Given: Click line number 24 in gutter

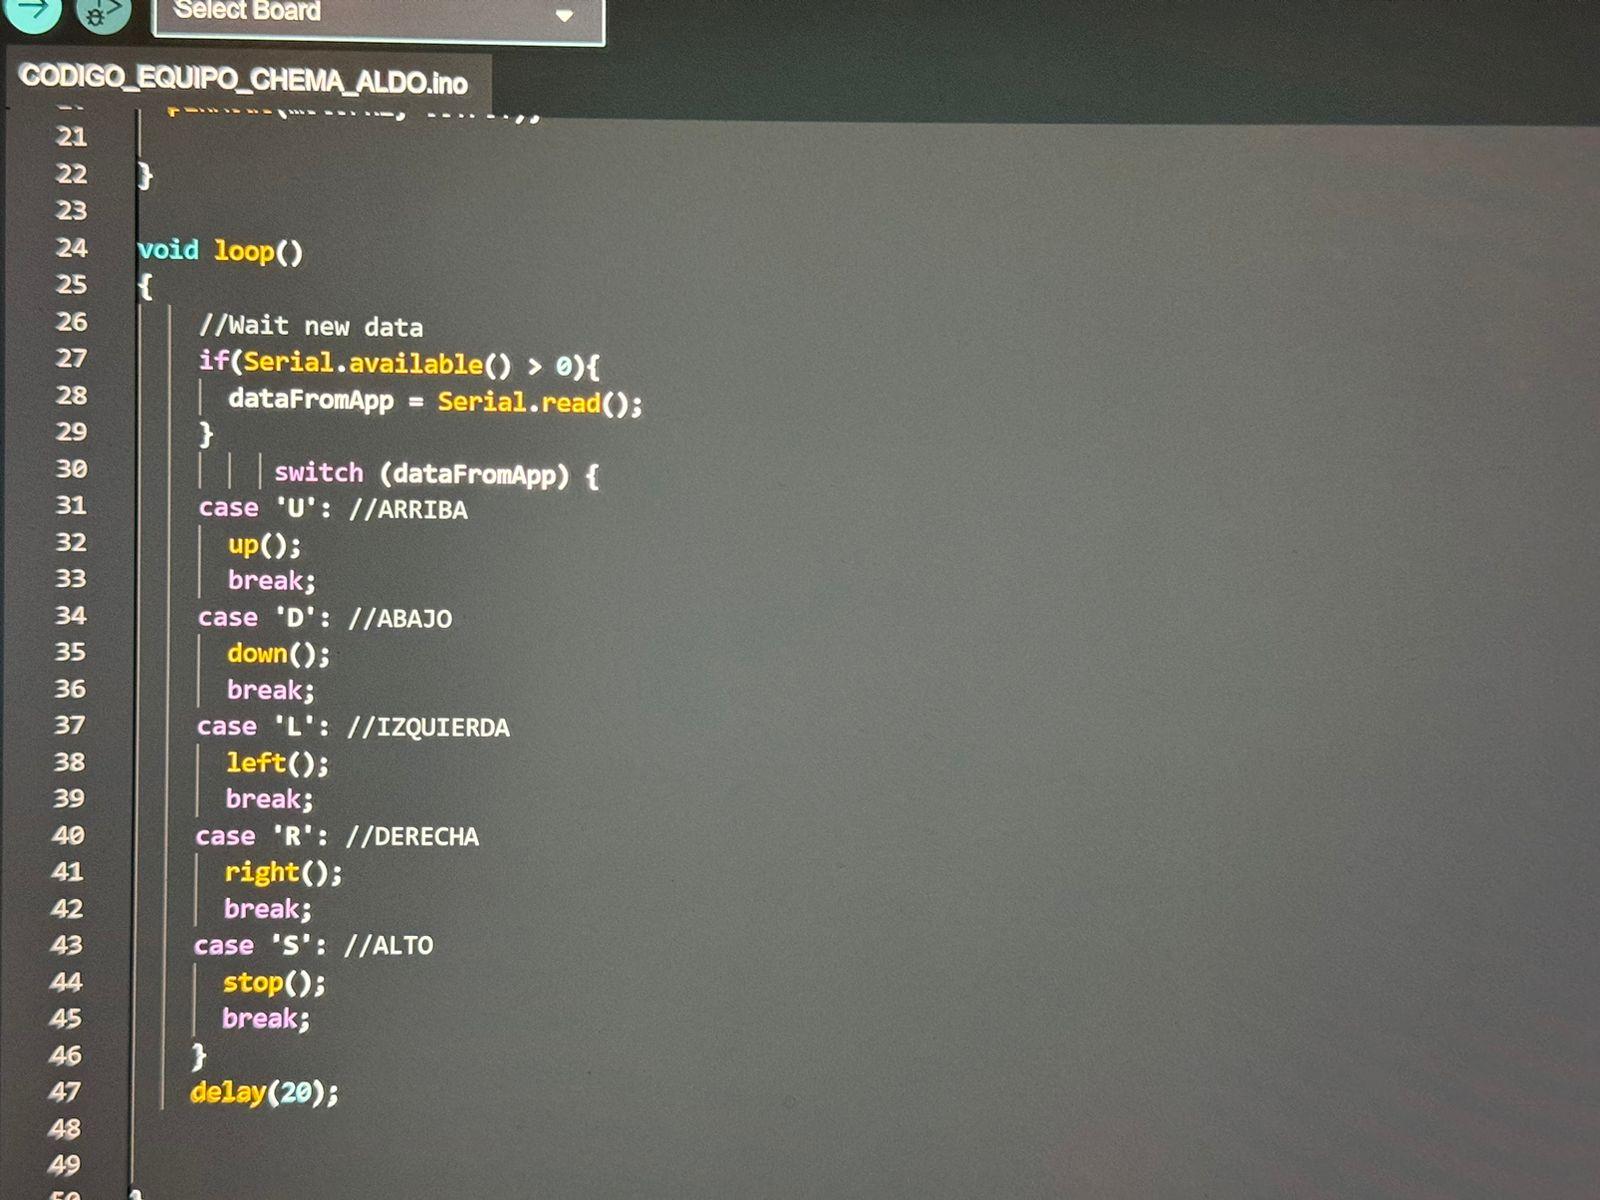Looking at the screenshot, I should tap(71, 248).
